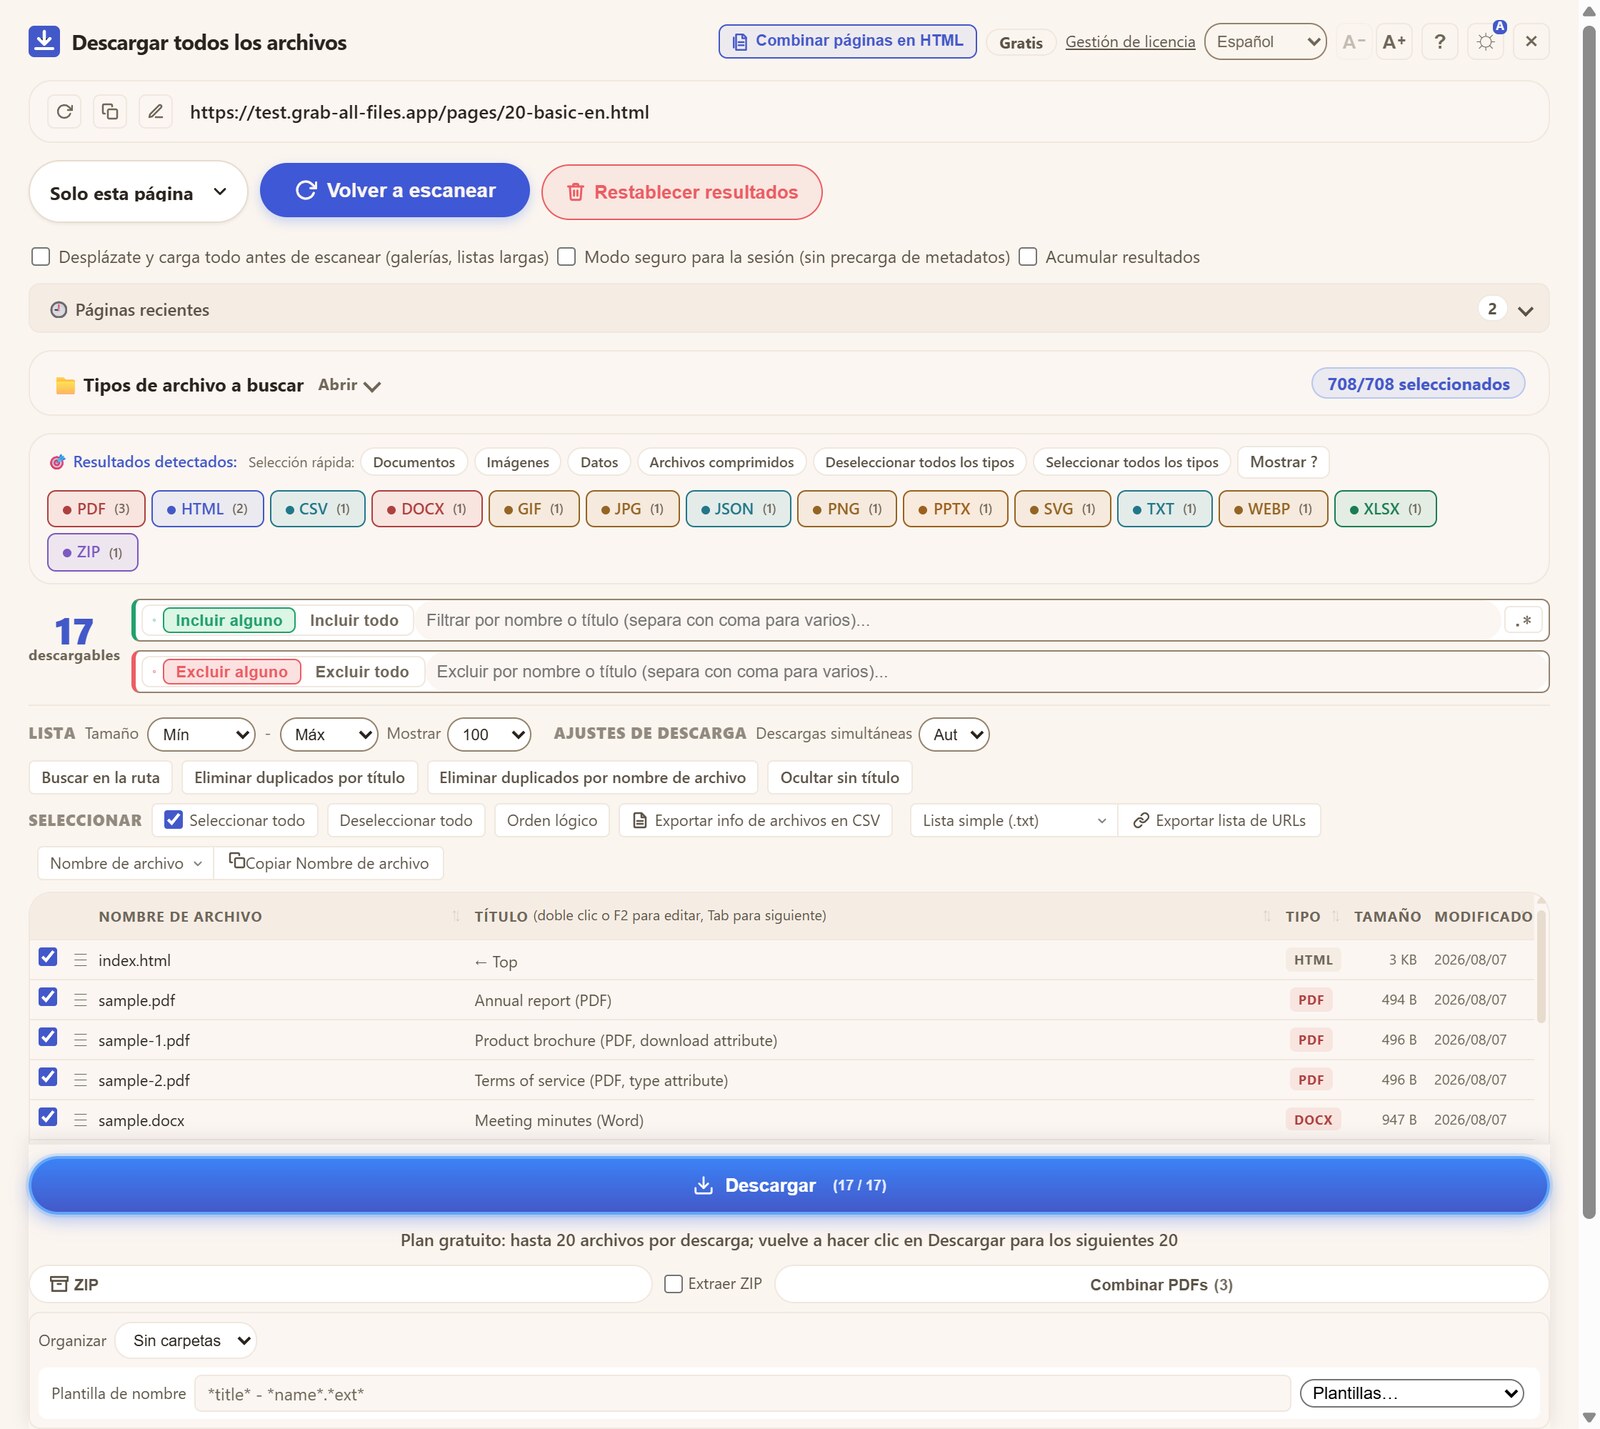This screenshot has height=1429, width=1600.
Task: Click sort icon next to Nombre de archivo column
Action: click(x=456, y=916)
